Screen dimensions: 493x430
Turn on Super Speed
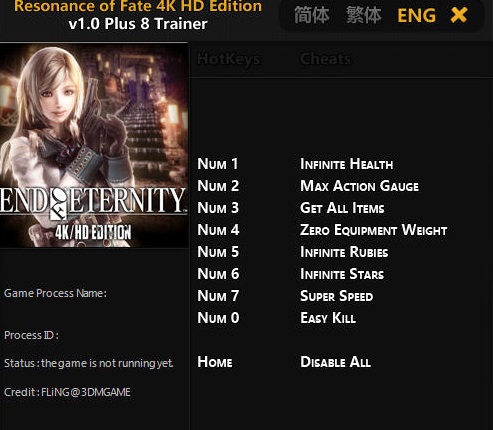click(x=336, y=296)
